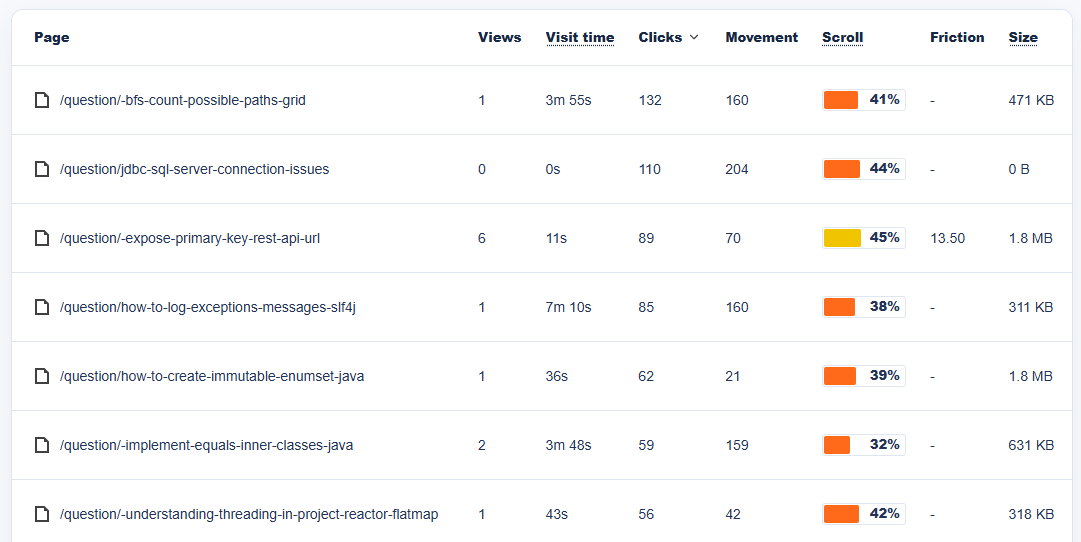Click the 13.50 friction value
Screen dimensions: 1081x542
tap(947, 238)
